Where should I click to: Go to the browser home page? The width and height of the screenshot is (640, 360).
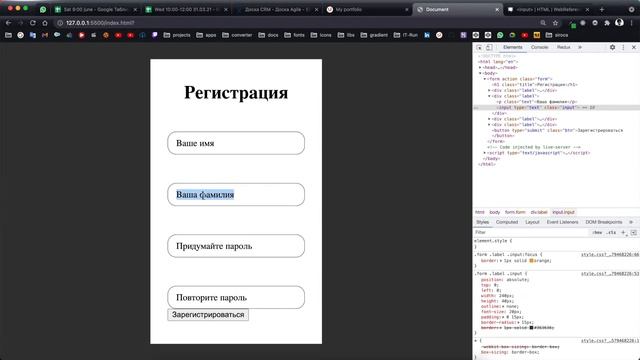(45, 23)
